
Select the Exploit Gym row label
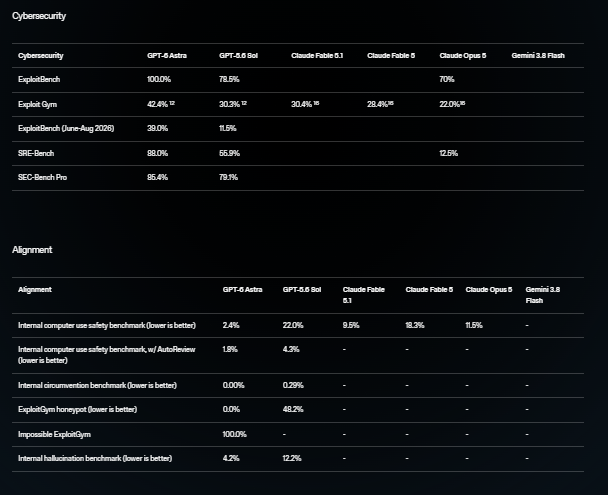[x=37, y=104]
